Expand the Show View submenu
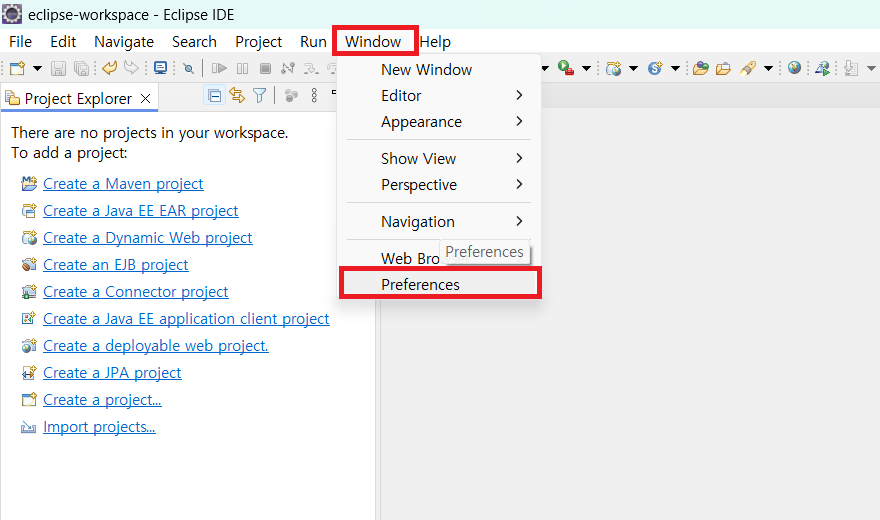 (x=439, y=159)
